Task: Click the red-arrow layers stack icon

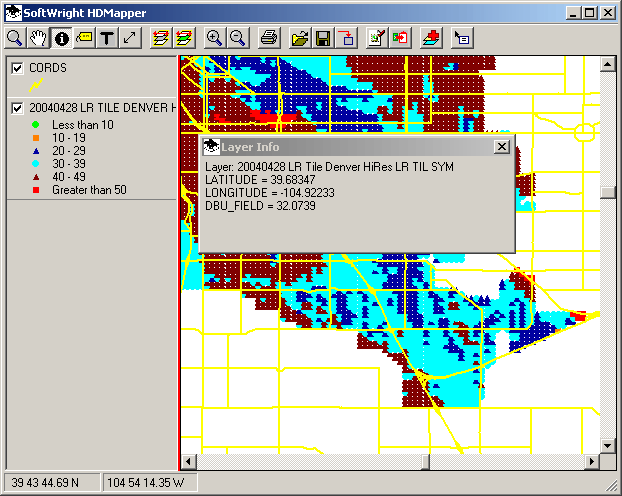Action: coord(161,38)
